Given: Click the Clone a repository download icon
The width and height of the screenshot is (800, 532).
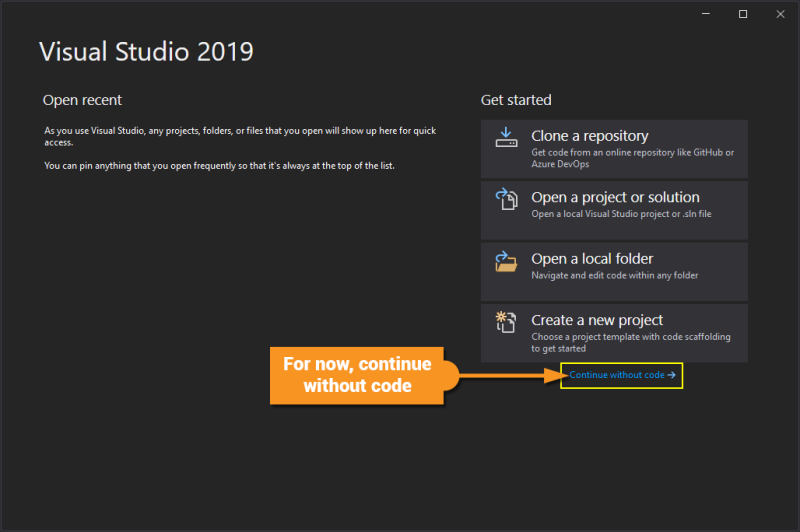Looking at the screenshot, I should point(506,138).
